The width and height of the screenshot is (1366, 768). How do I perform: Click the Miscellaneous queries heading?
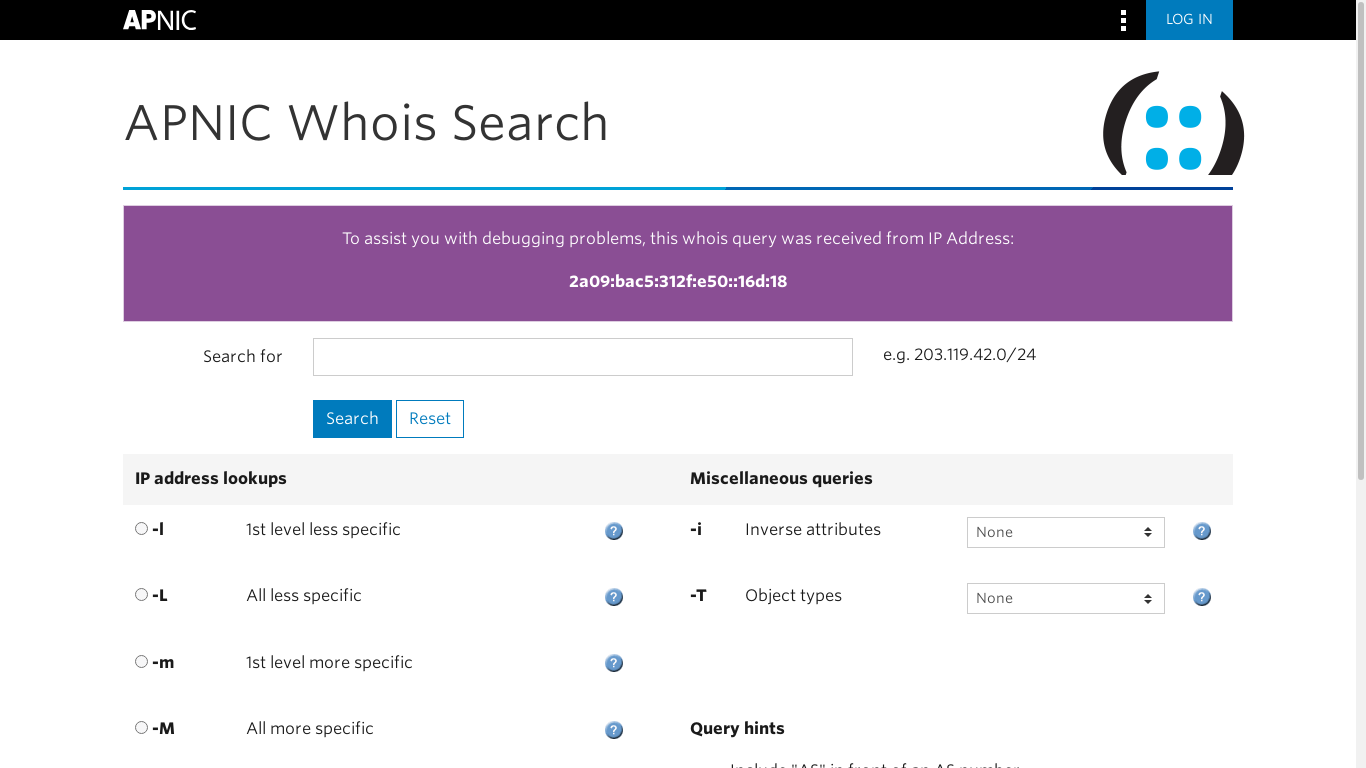click(781, 478)
